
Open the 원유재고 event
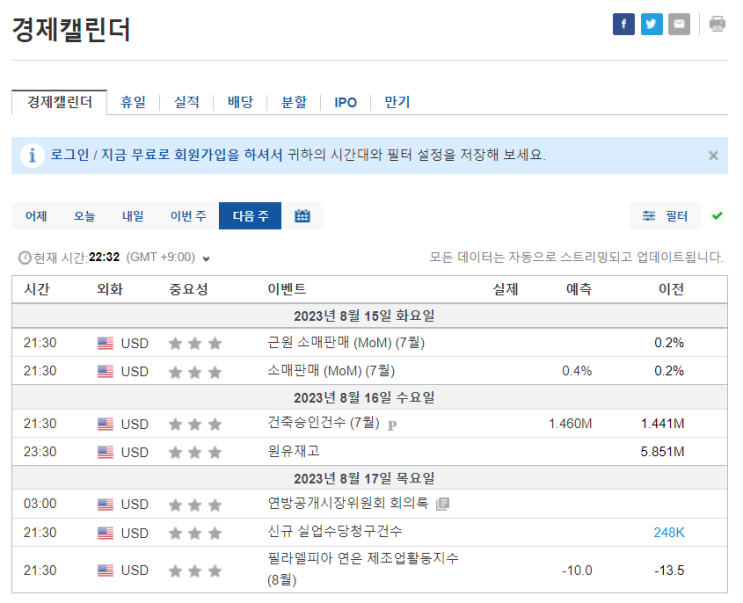(x=294, y=451)
